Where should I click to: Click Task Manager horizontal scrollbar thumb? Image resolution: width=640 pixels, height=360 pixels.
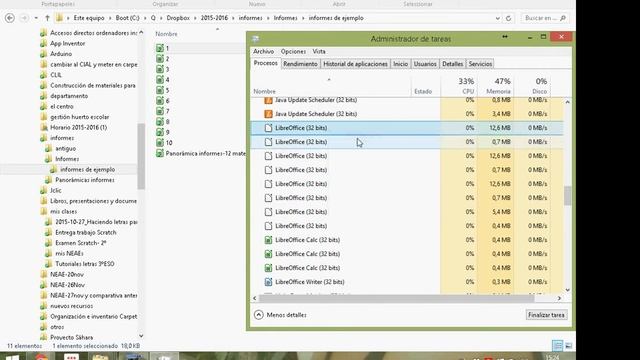pyautogui.click(x=396, y=298)
